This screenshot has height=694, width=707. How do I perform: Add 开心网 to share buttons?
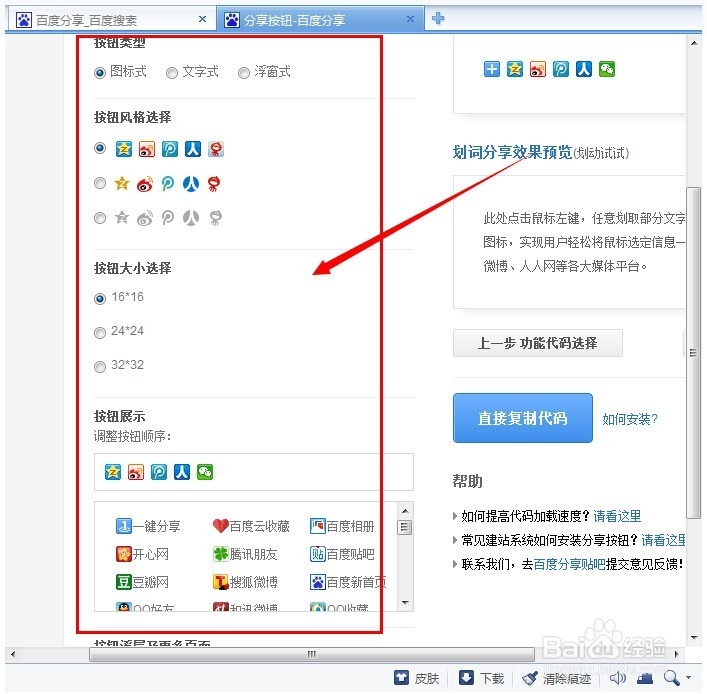click(142, 554)
